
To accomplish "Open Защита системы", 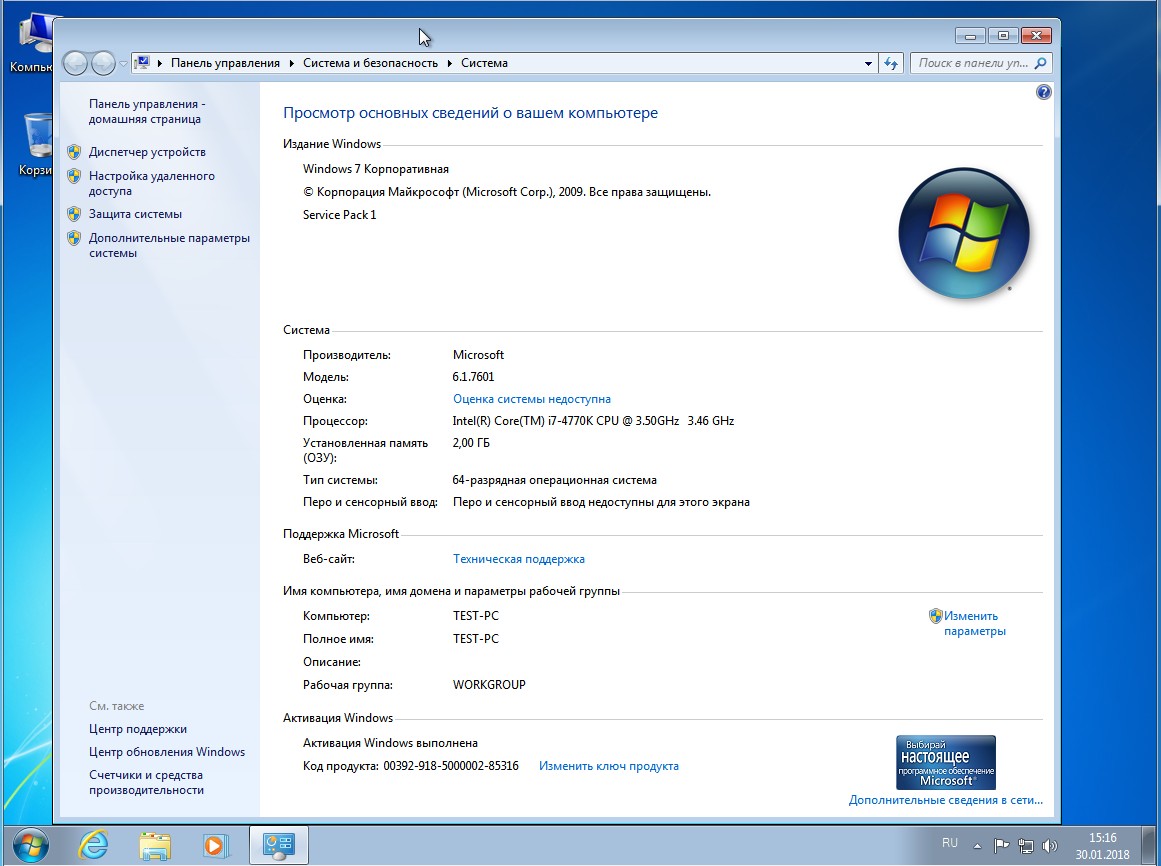I will pos(135,214).
